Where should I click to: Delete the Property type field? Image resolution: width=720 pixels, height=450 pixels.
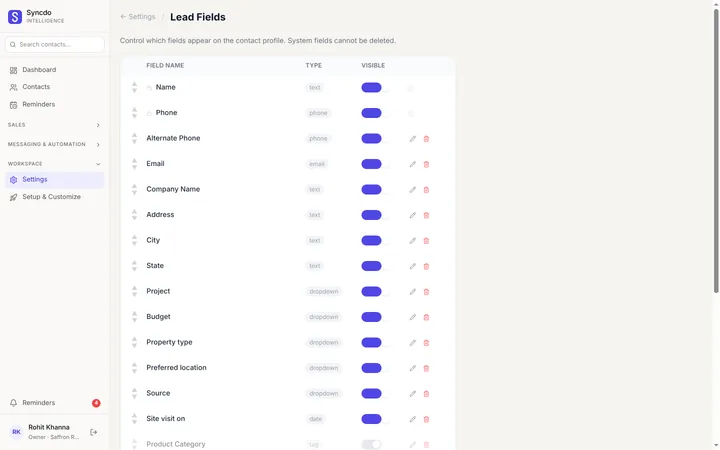tap(426, 343)
